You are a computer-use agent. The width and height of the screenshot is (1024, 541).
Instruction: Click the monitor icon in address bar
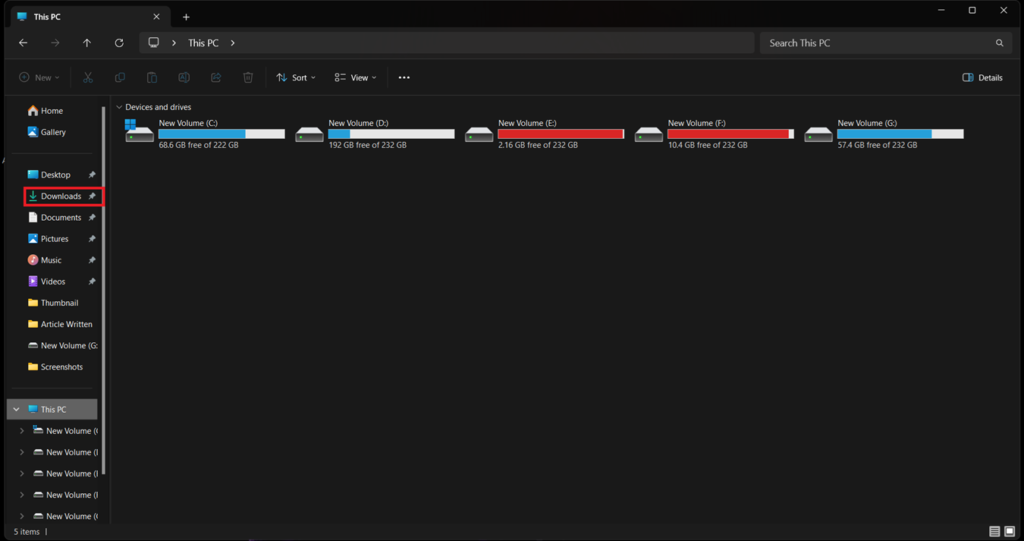(x=153, y=42)
